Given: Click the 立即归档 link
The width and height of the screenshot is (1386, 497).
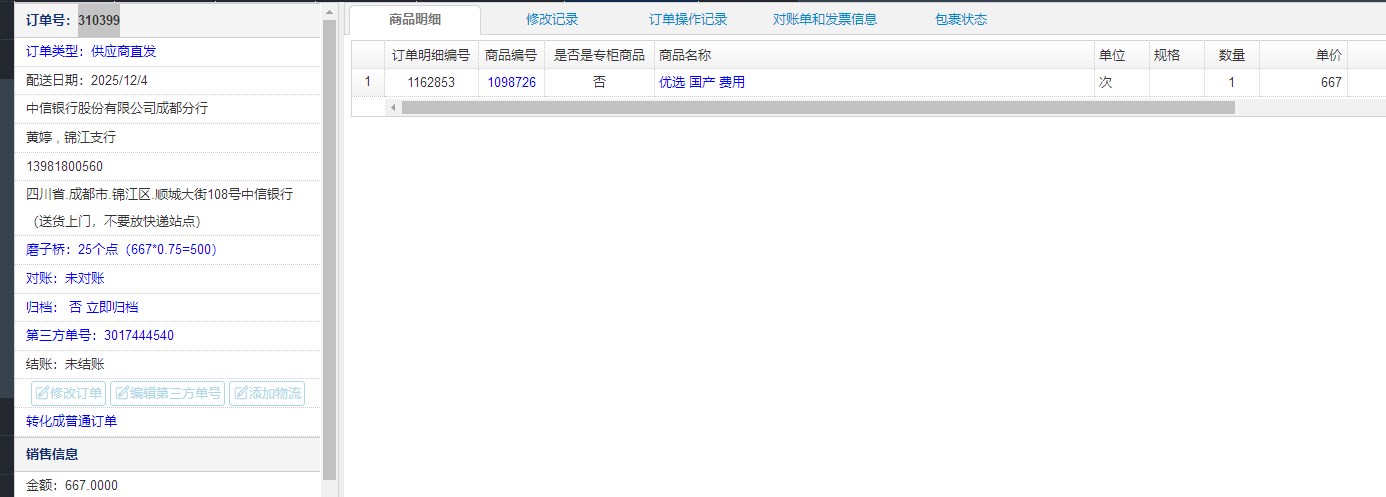Looking at the screenshot, I should (112, 307).
